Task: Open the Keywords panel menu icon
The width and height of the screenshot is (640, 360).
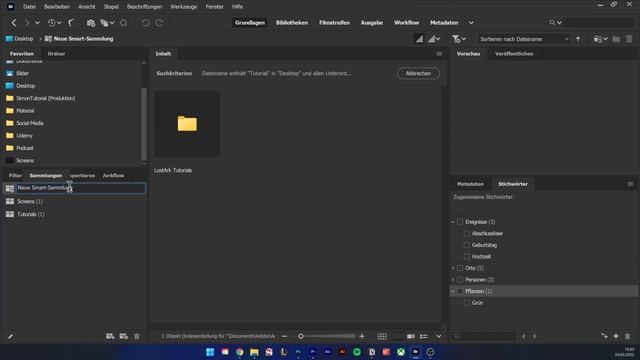Action: point(630,184)
